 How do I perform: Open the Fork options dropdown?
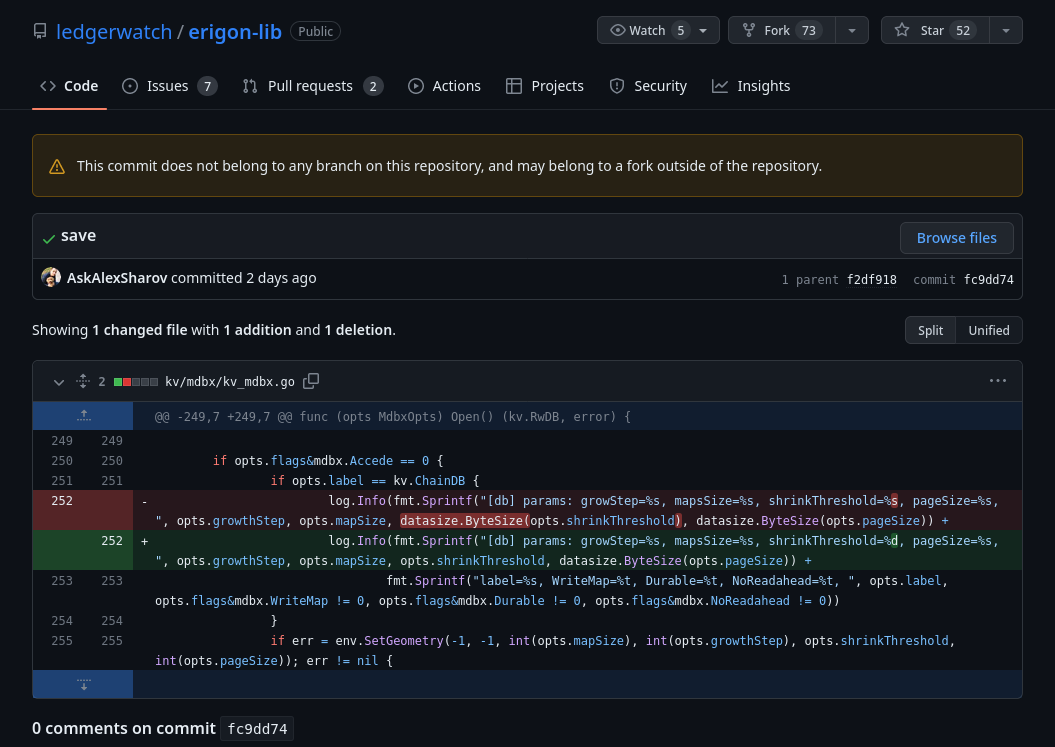coord(852,30)
